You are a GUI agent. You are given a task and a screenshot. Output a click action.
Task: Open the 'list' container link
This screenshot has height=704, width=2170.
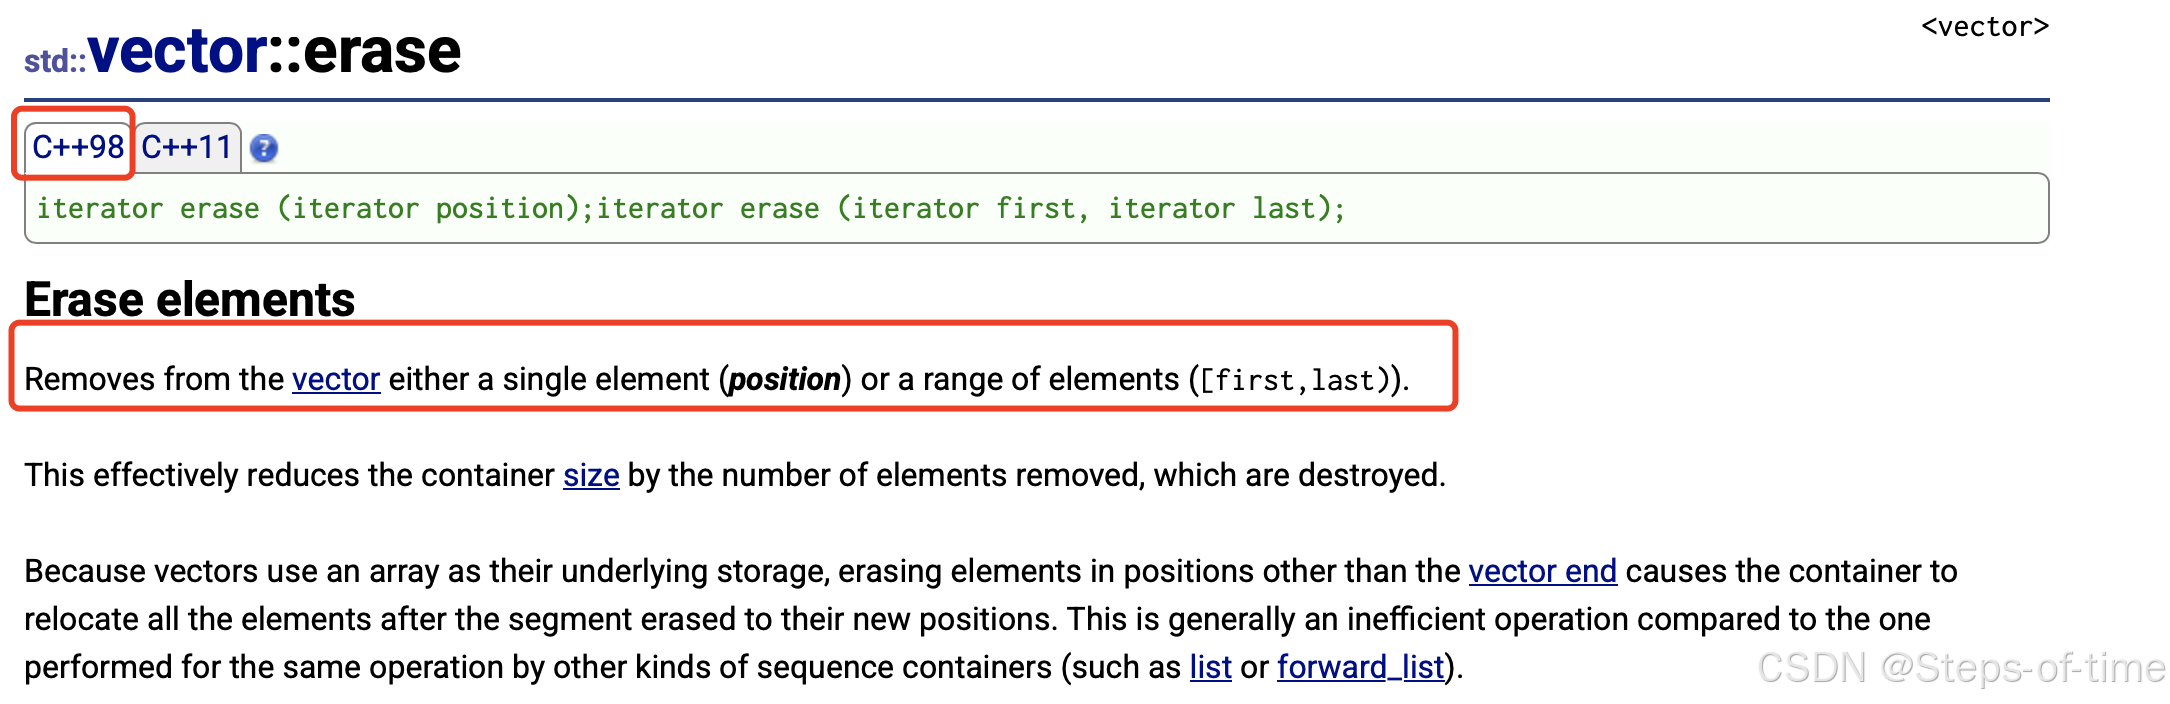1210,667
